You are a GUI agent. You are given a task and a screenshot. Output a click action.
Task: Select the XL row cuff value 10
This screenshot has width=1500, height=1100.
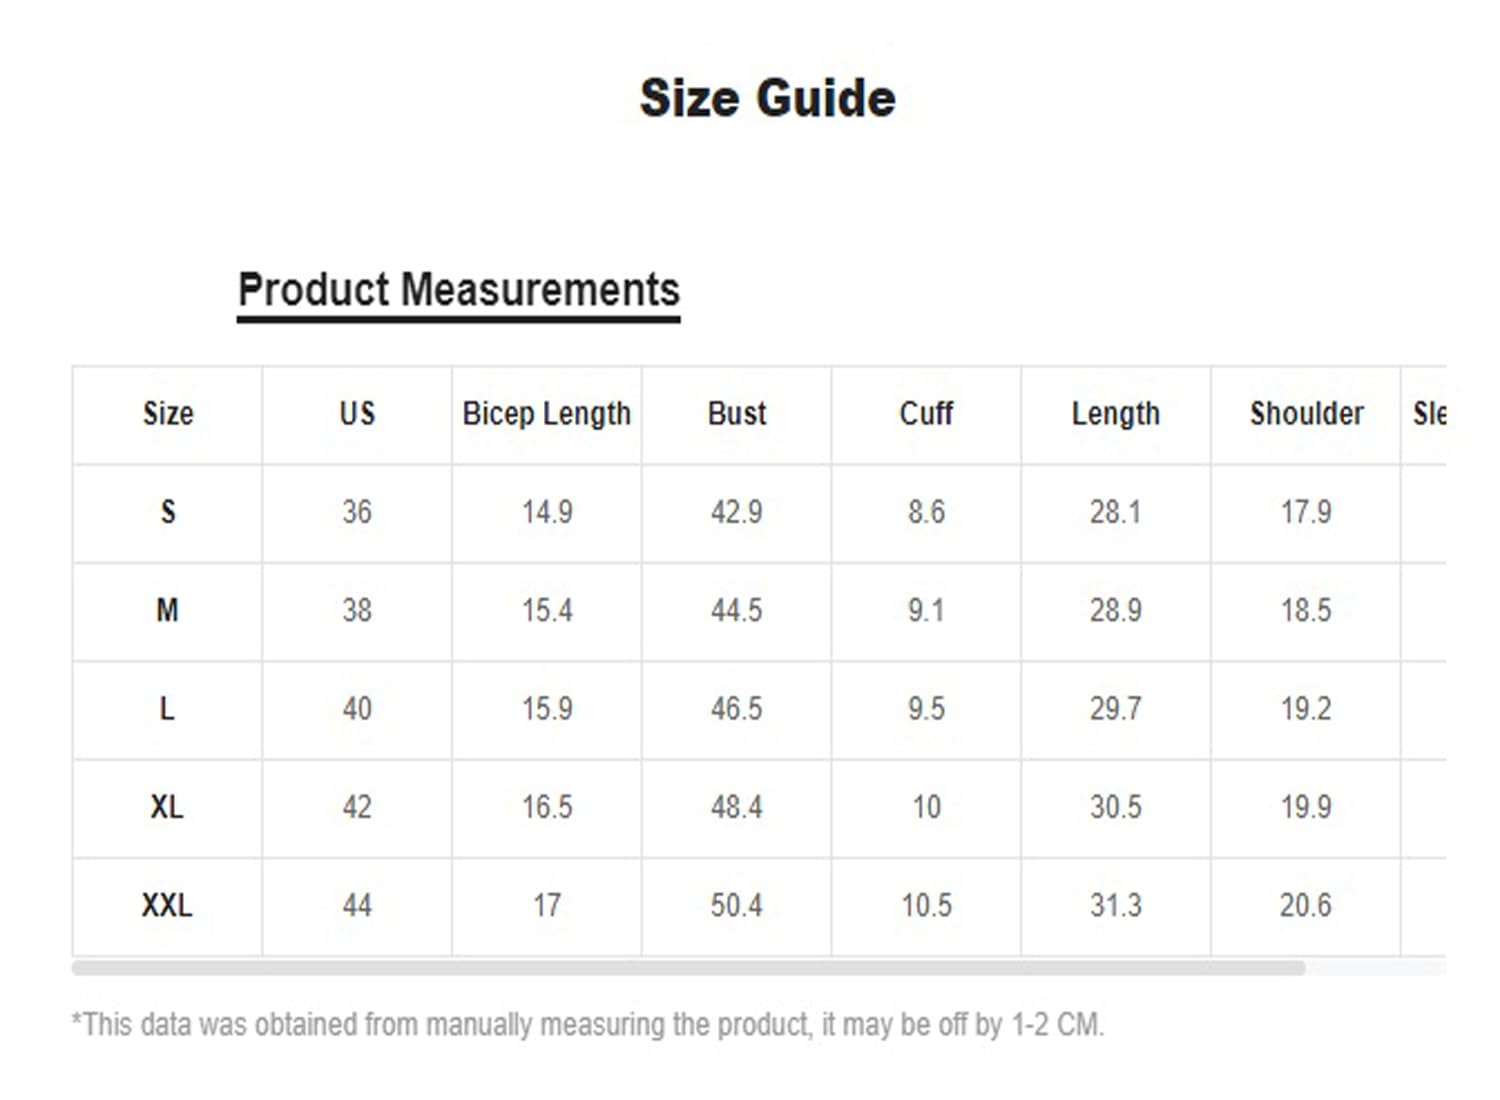click(x=926, y=807)
